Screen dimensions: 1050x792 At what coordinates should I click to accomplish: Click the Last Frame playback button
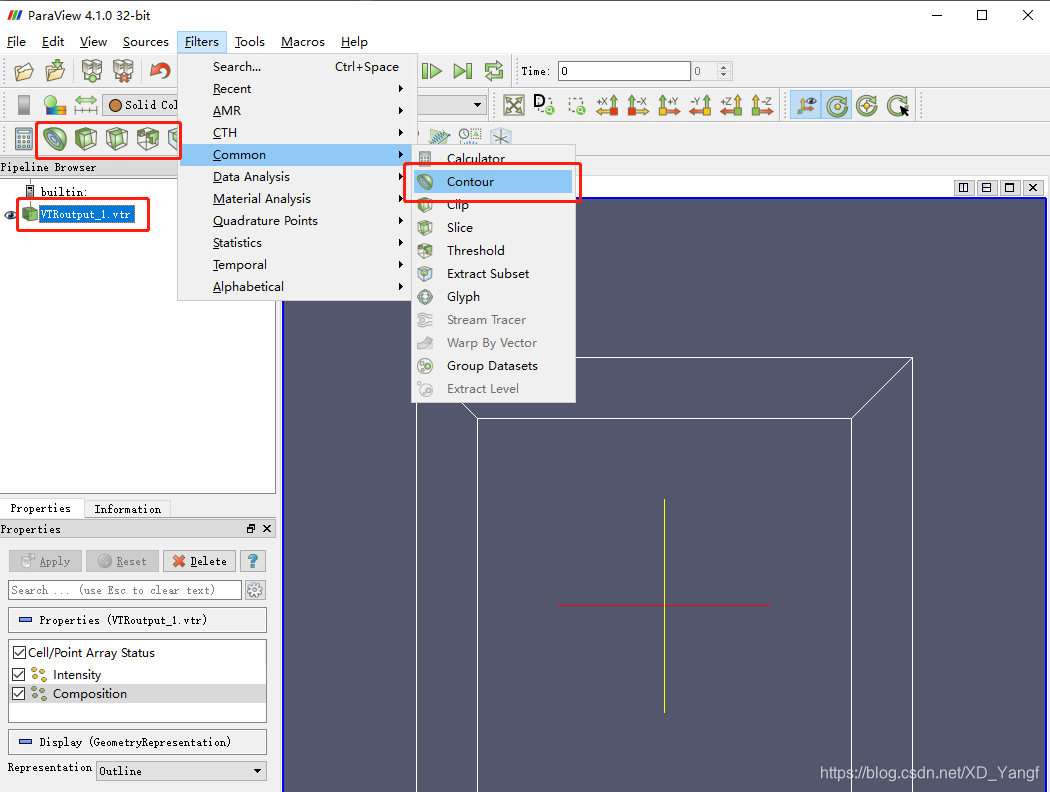(x=463, y=70)
